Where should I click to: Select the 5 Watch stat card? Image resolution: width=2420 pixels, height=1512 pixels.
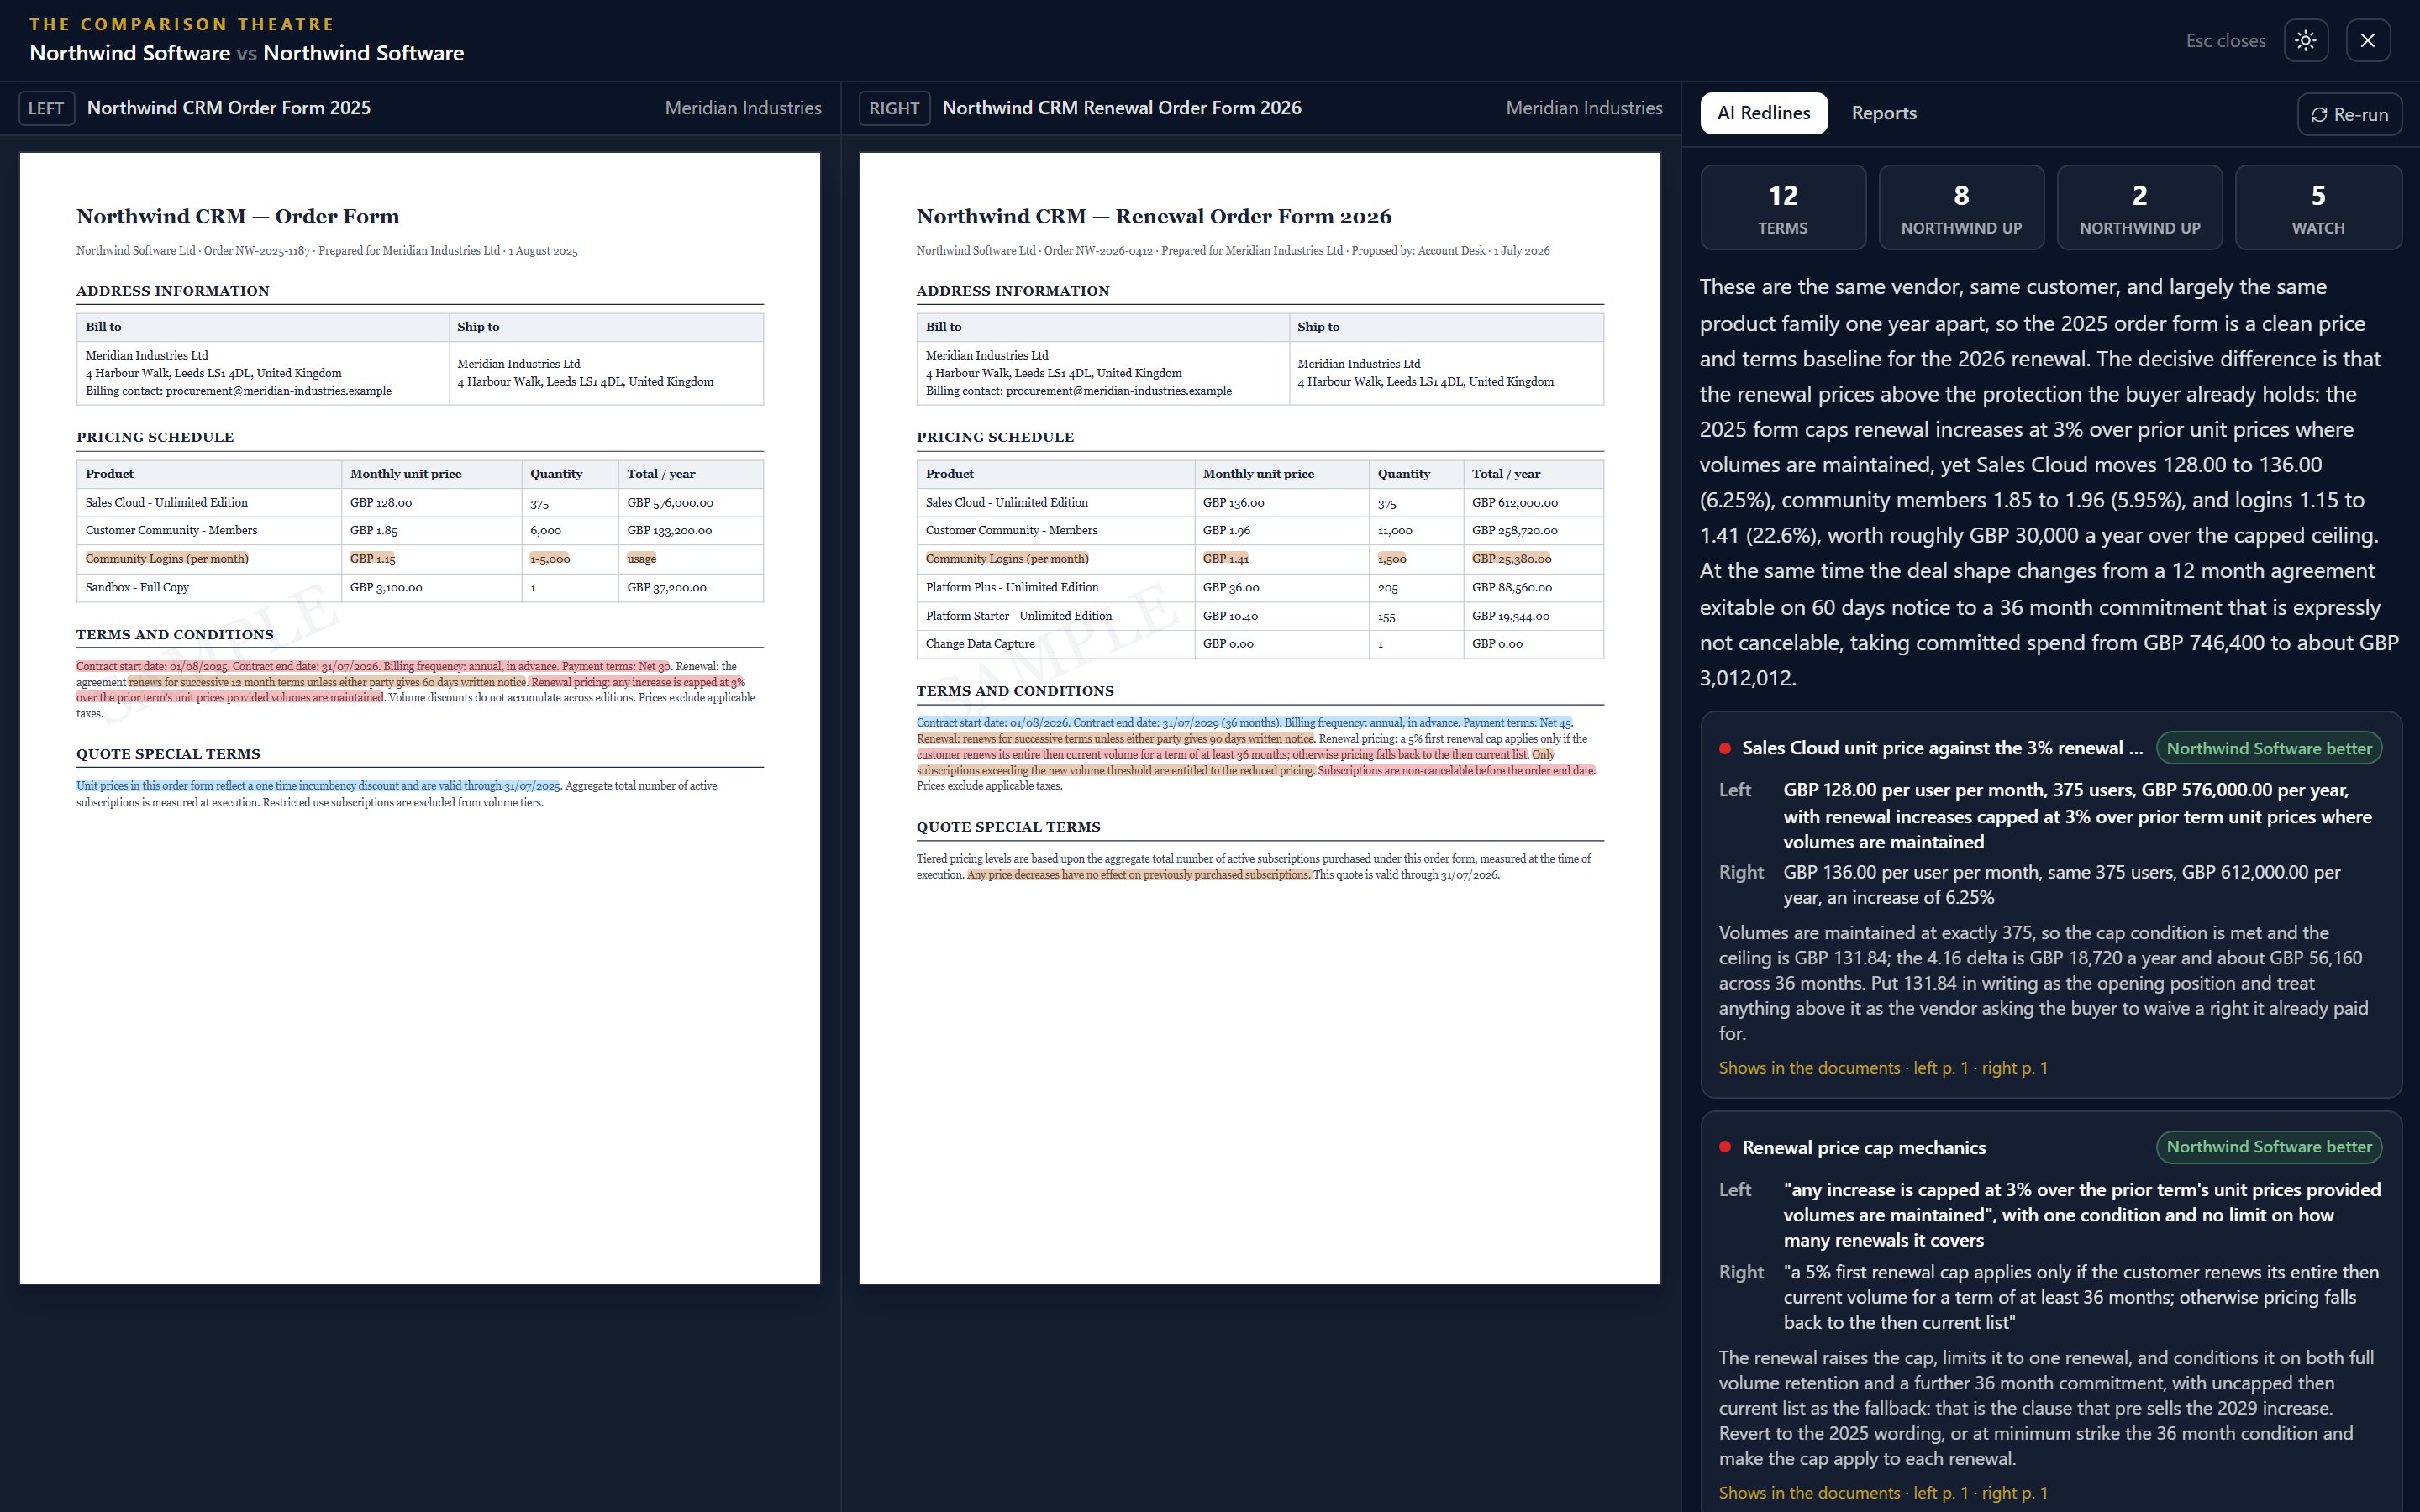2318,208
